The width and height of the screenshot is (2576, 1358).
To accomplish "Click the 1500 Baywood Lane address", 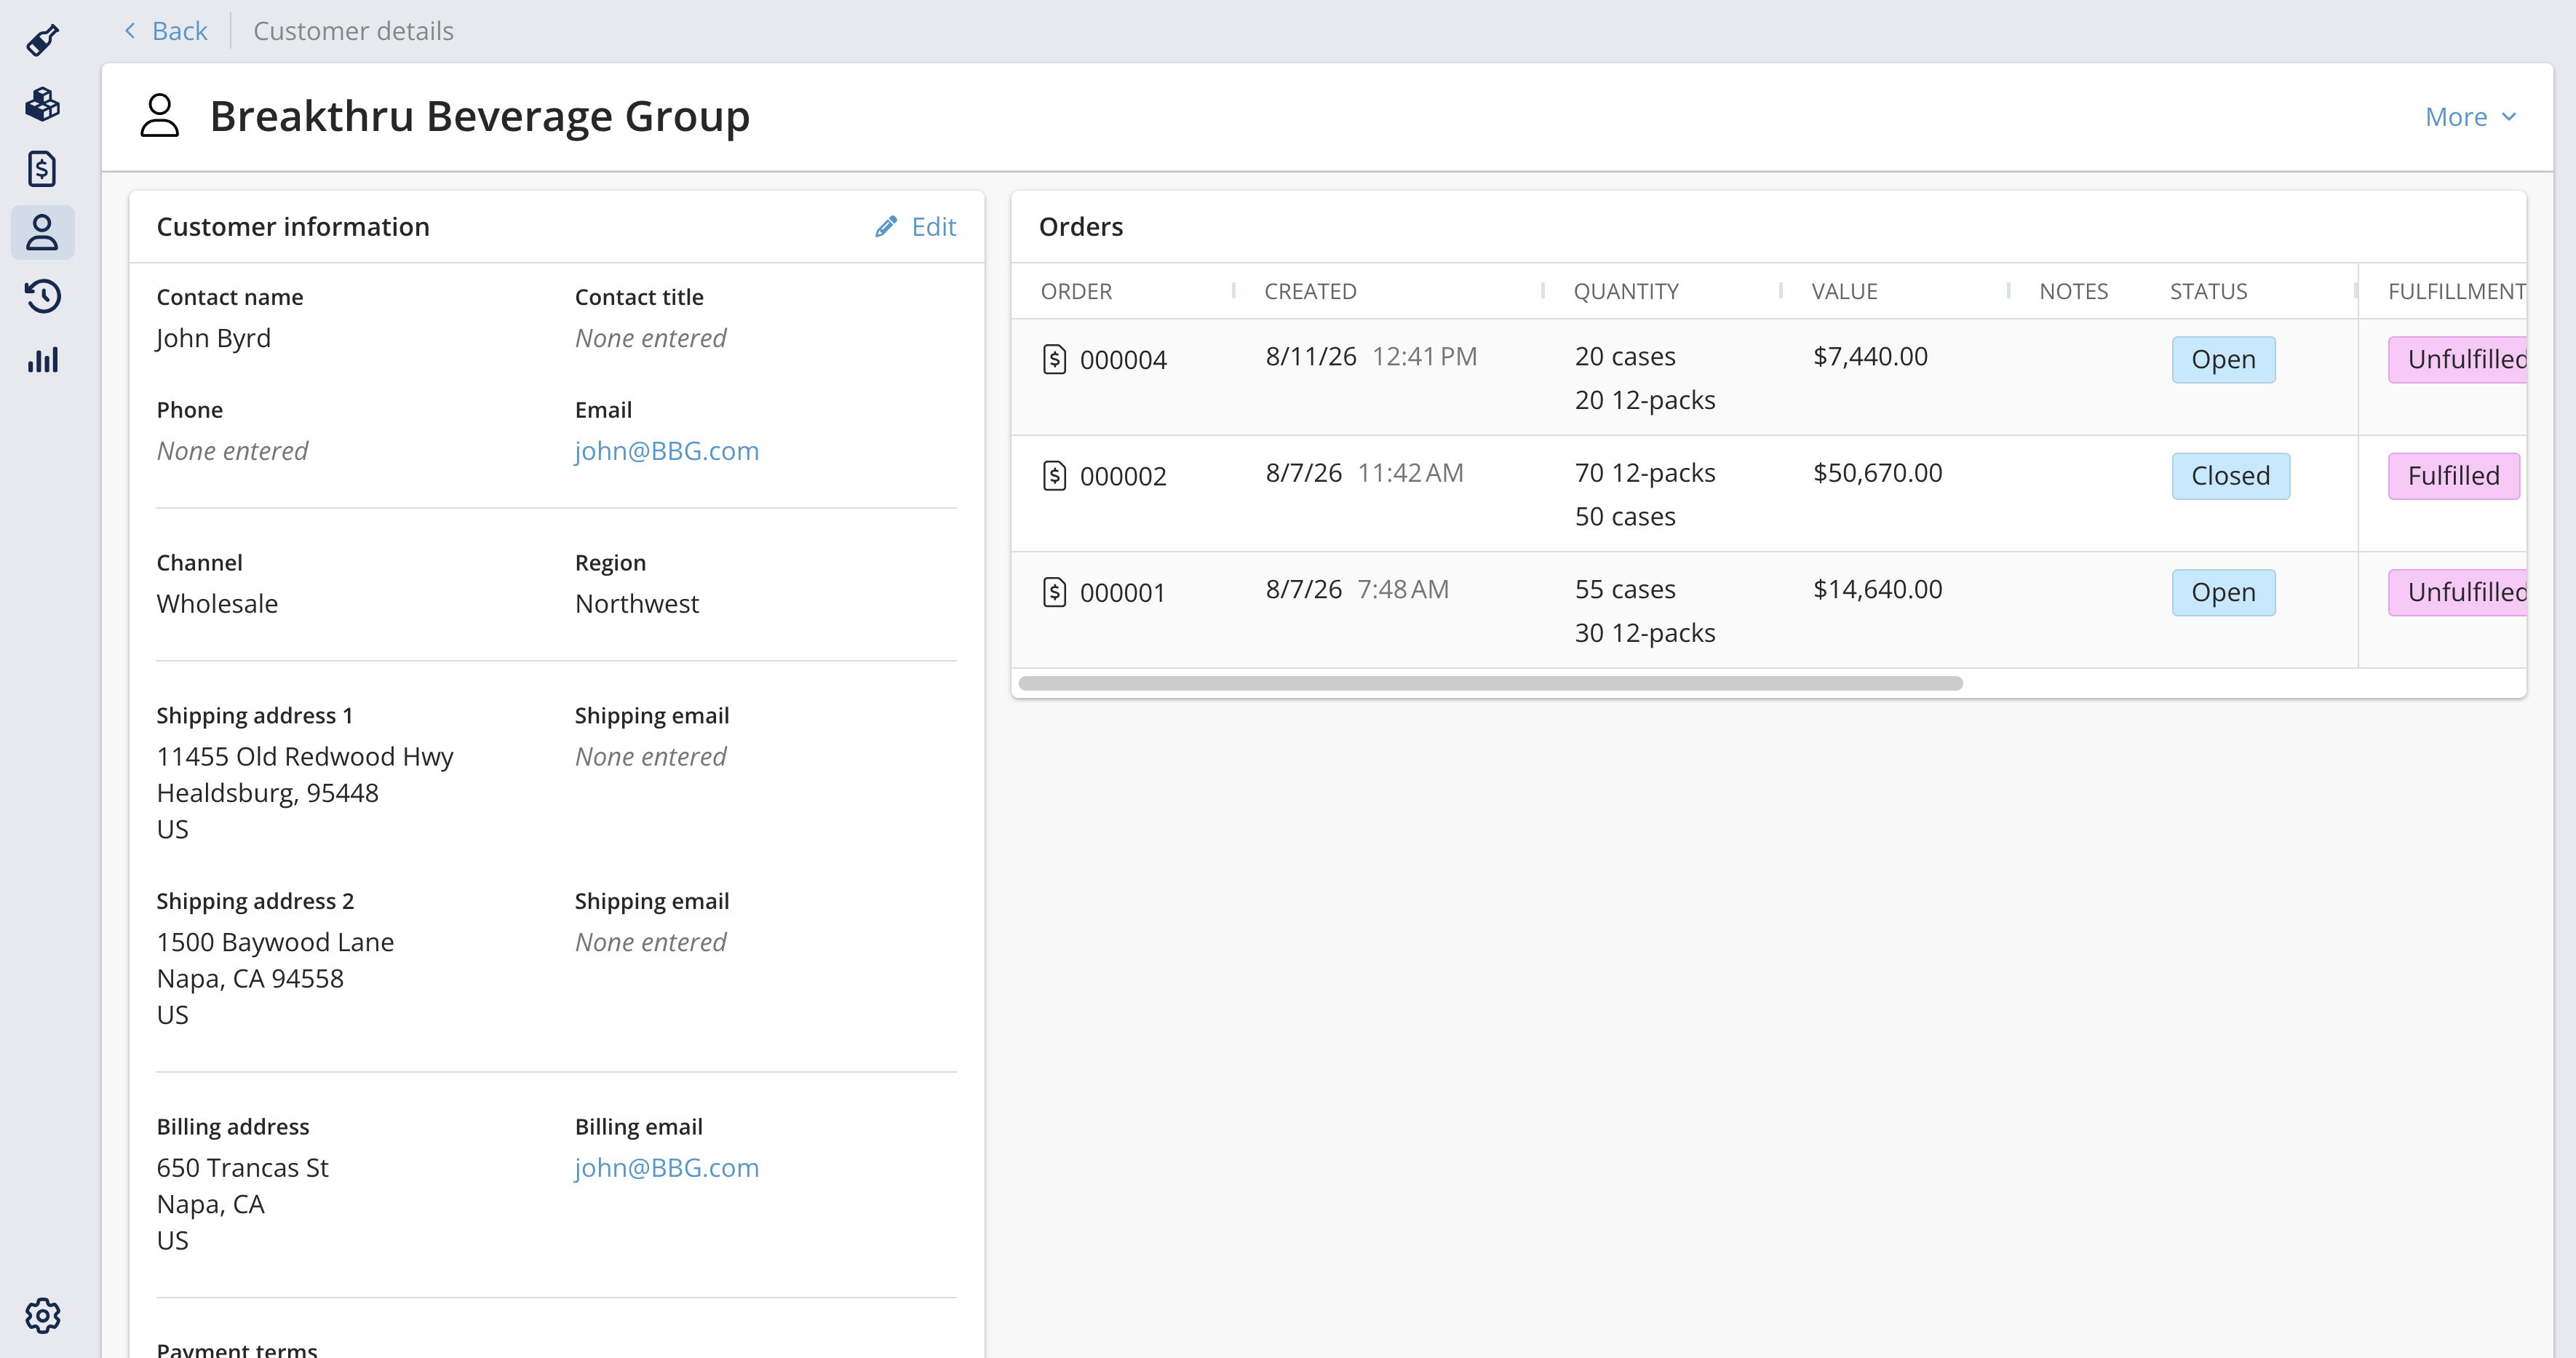I will pos(275,943).
